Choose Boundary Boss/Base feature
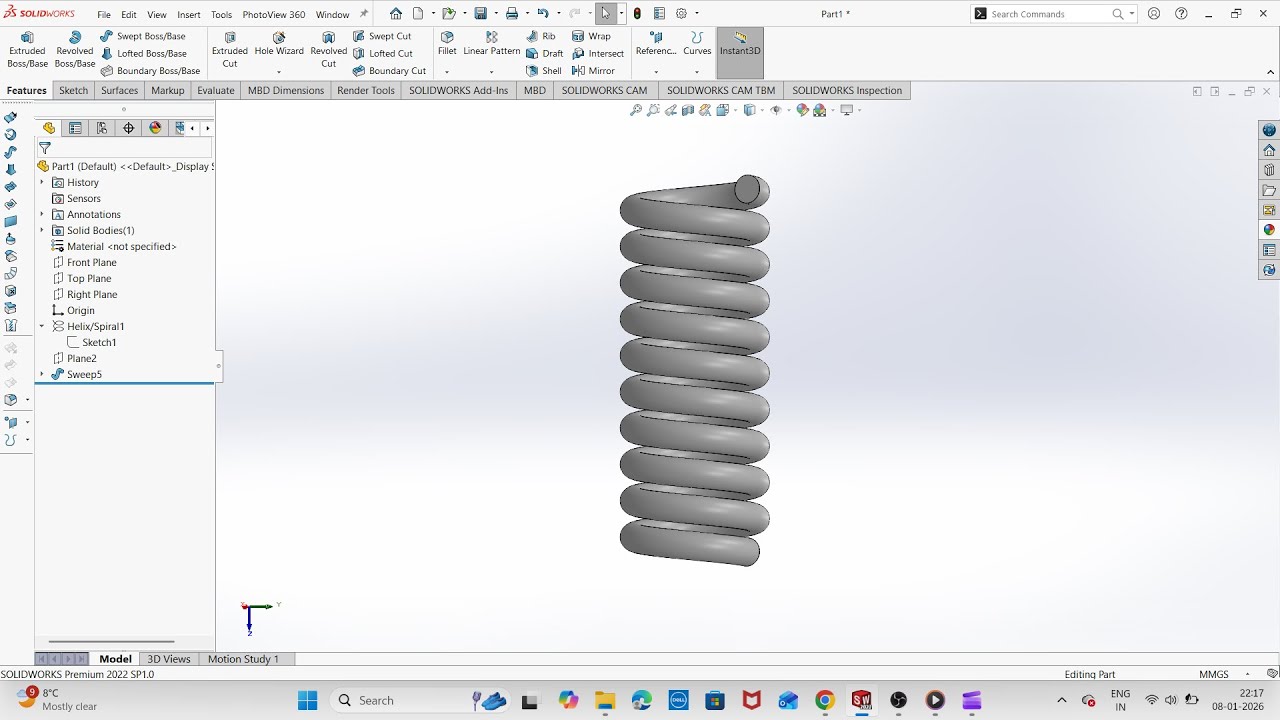1280x720 pixels. (x=151, y=71)
